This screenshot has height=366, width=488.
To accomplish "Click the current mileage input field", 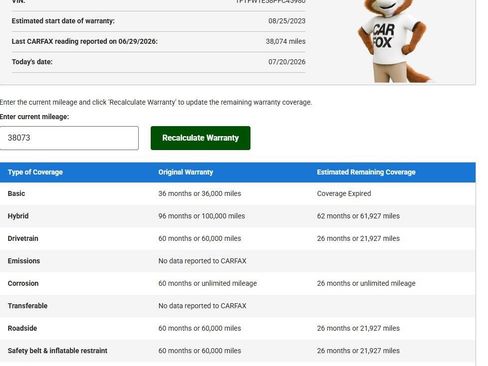I will tap(69, 138).
